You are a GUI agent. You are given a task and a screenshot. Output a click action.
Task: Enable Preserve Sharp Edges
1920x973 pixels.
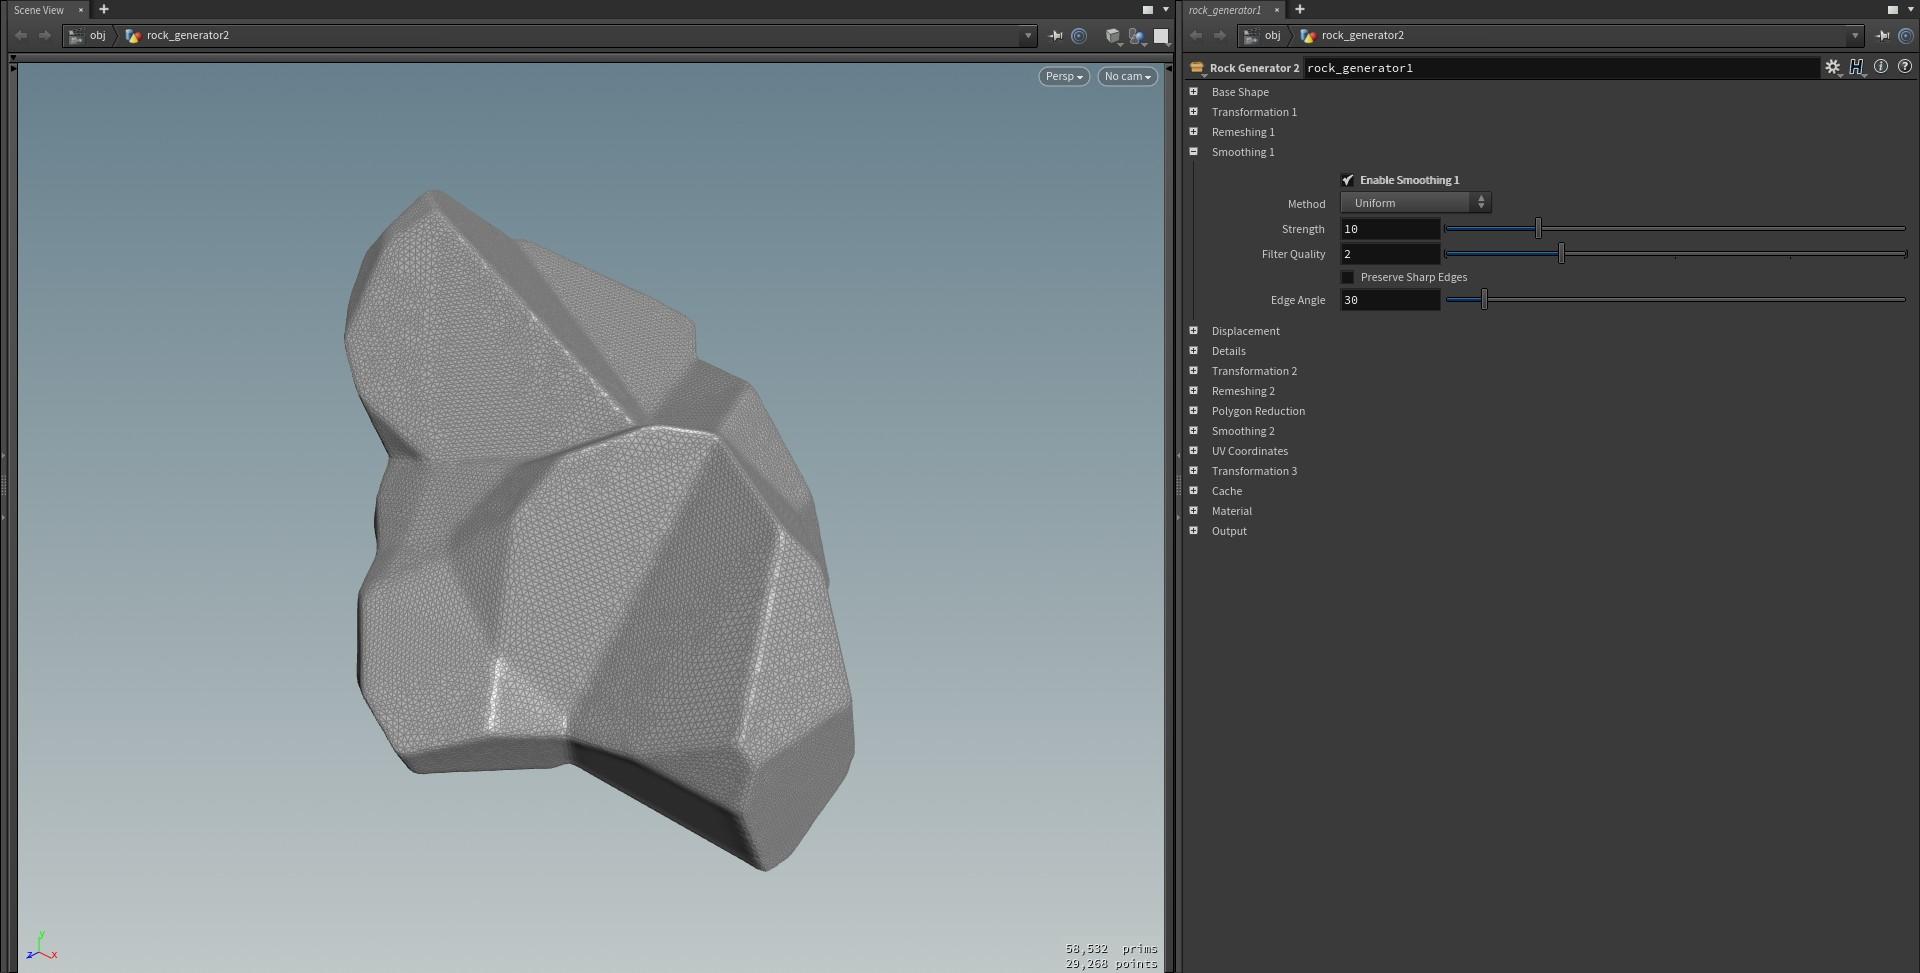click(1348, 277)
